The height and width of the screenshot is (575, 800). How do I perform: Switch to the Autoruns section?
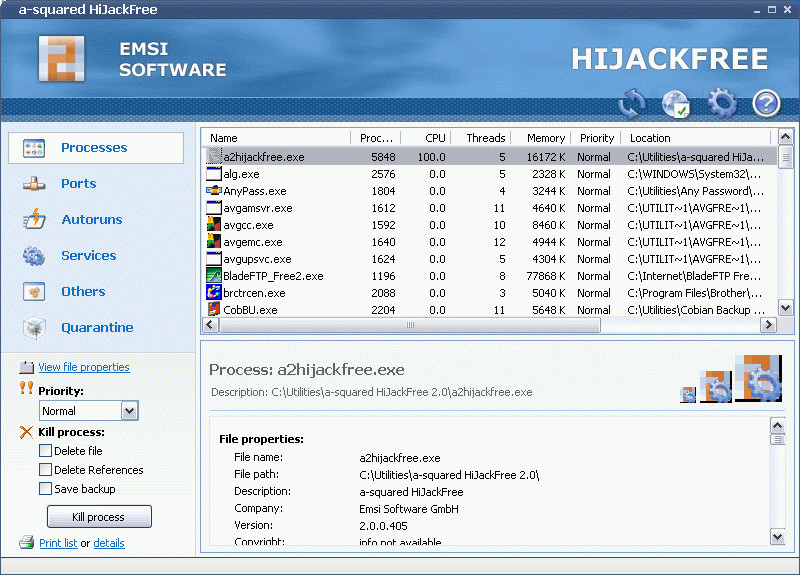pos(92,219)
